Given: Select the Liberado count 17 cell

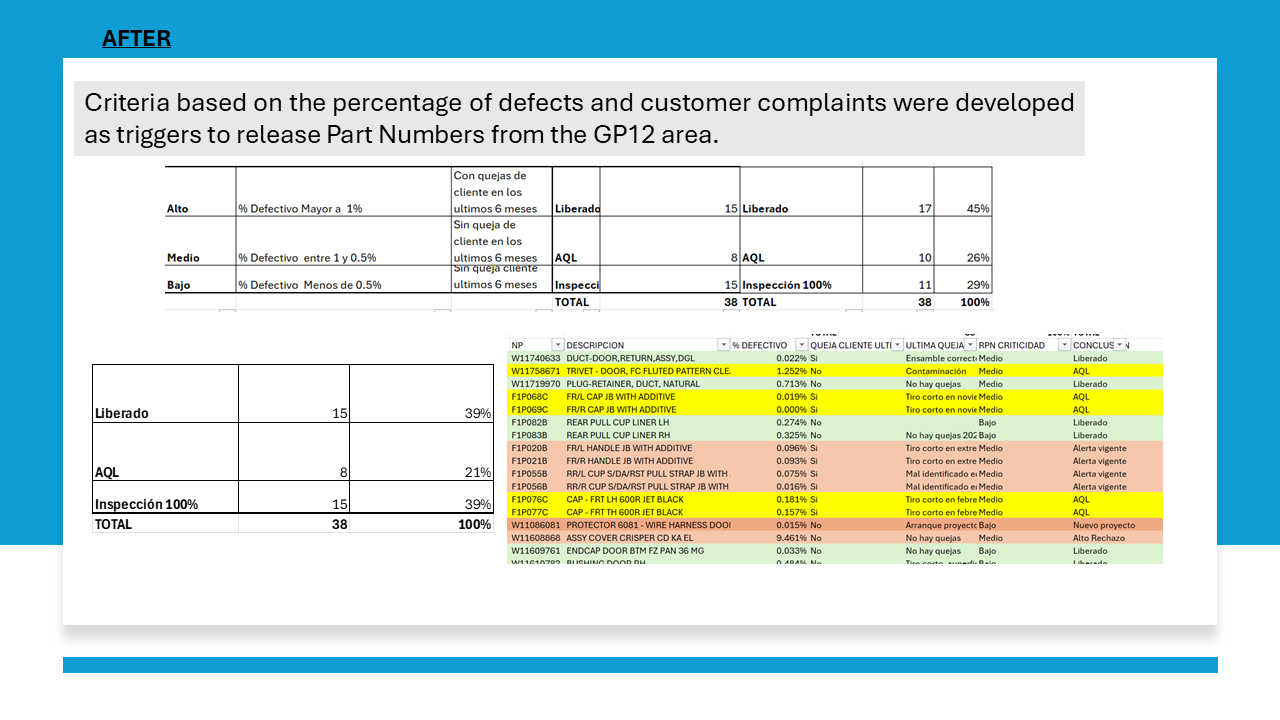Looking at the screenshot, I should pos(898,192).
